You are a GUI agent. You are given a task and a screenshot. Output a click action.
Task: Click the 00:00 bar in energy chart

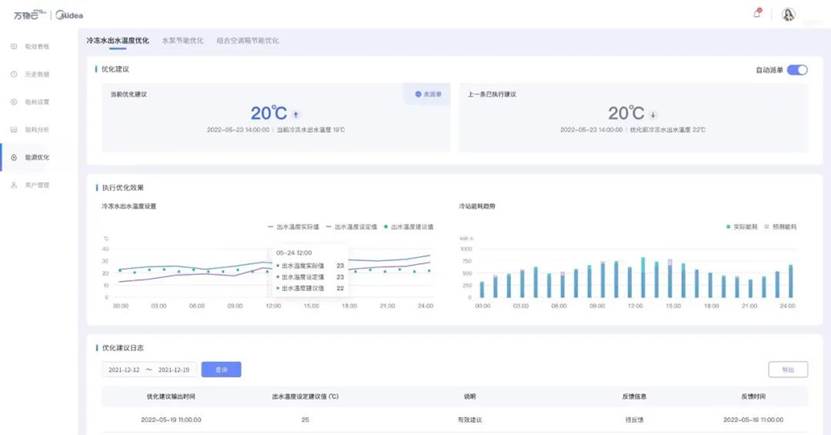point(482,289)
